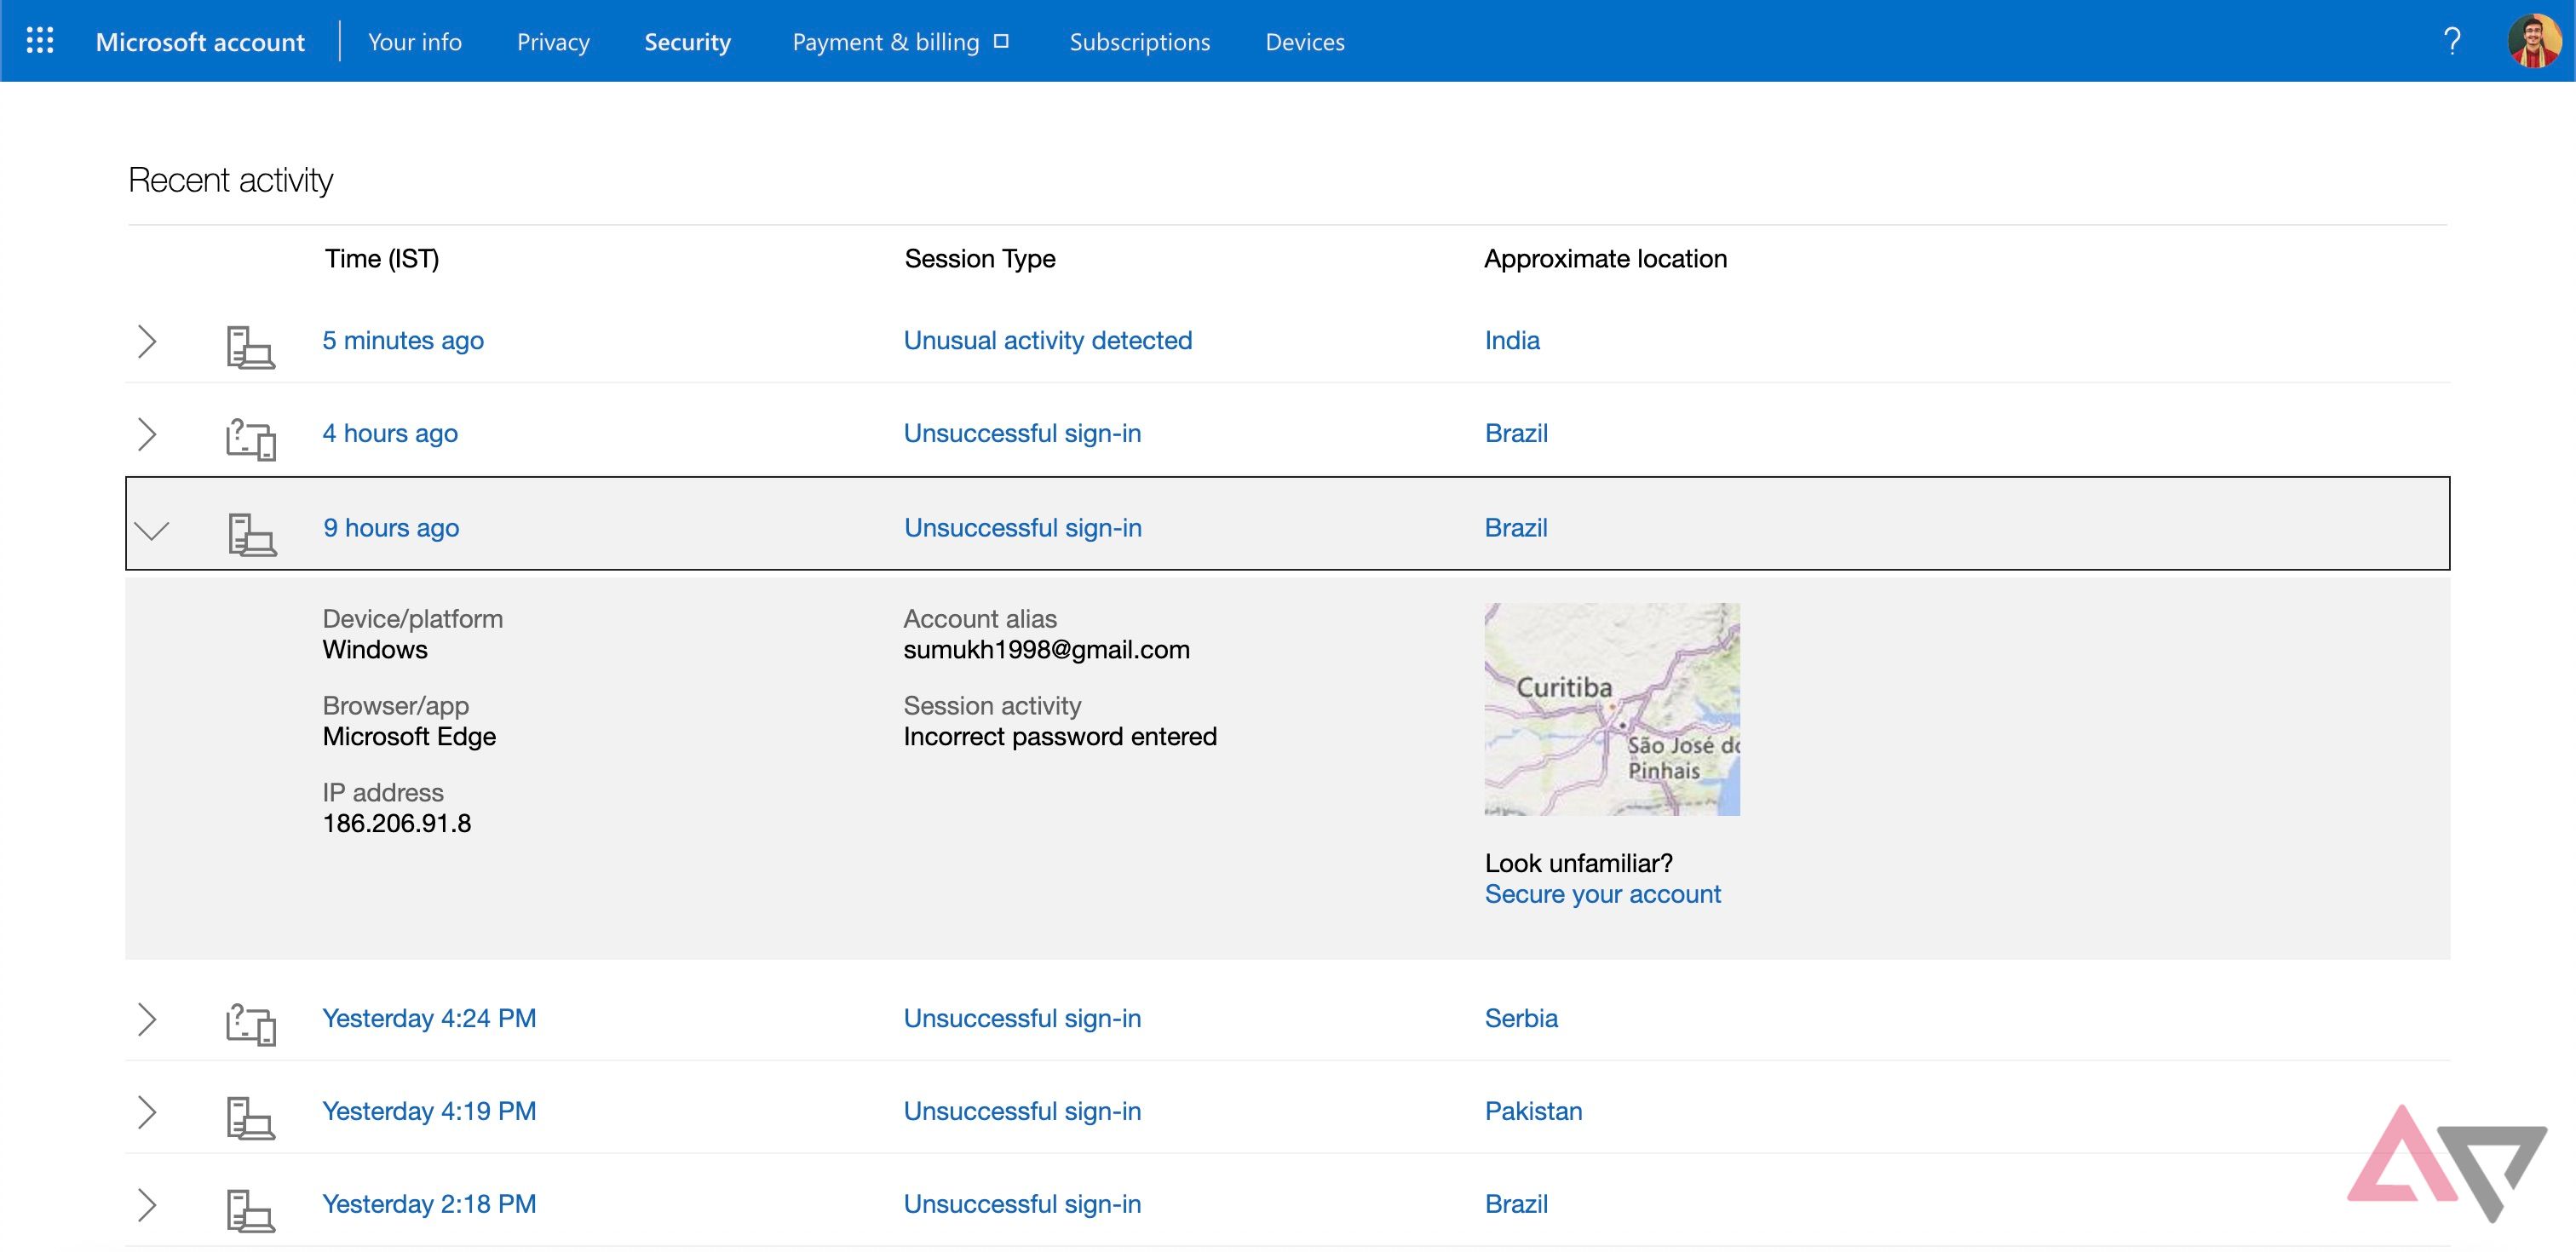Click the Yesterday 2:18 PM time link
Viewport: 2576px width, 1252px height.
pos(429,1204)
